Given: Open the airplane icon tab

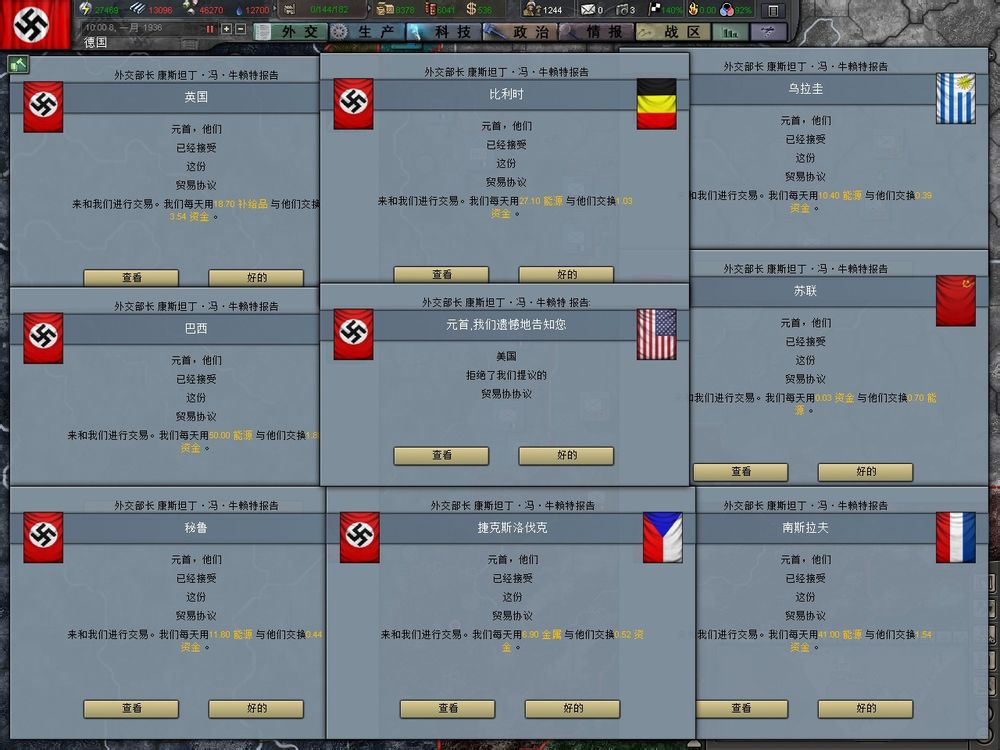Looking at the screenshot, I should [768, 31].
